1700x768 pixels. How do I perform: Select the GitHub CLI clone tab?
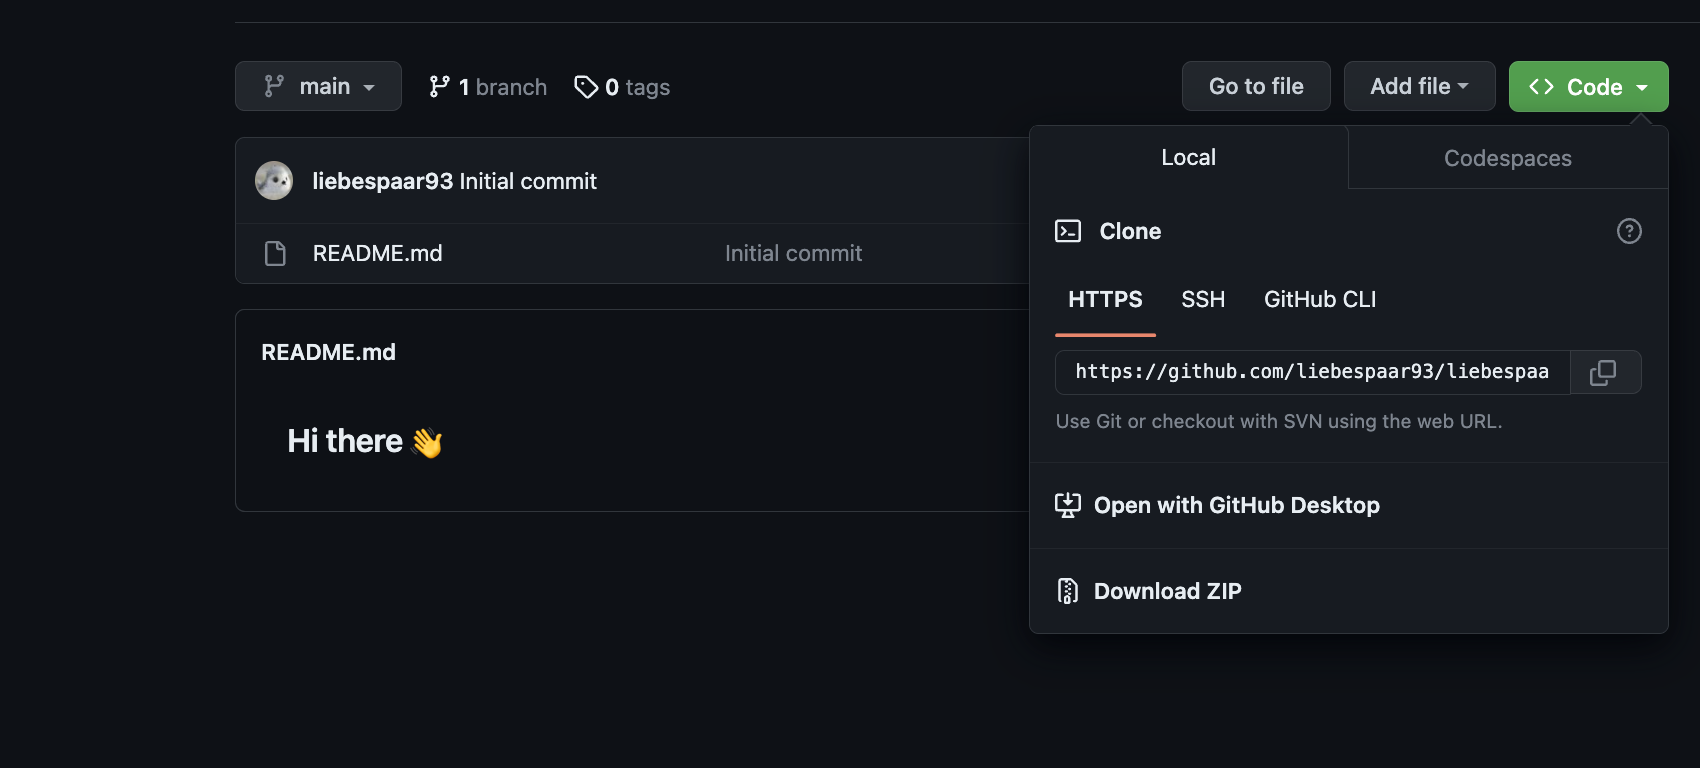tap(1320, 299)
